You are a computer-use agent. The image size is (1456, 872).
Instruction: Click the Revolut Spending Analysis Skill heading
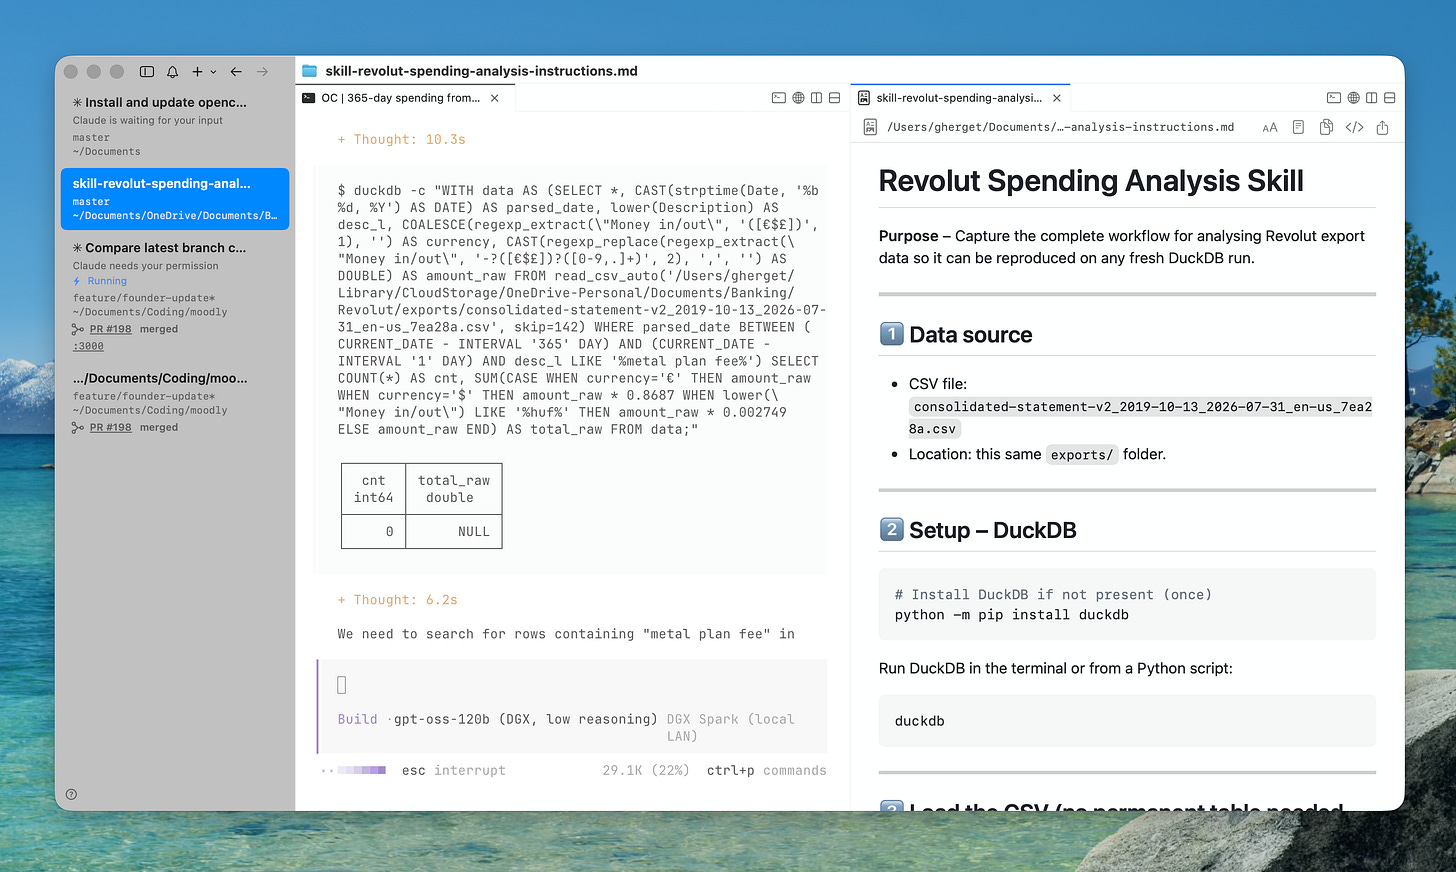pyautogui.click(x=1091, y=181)
